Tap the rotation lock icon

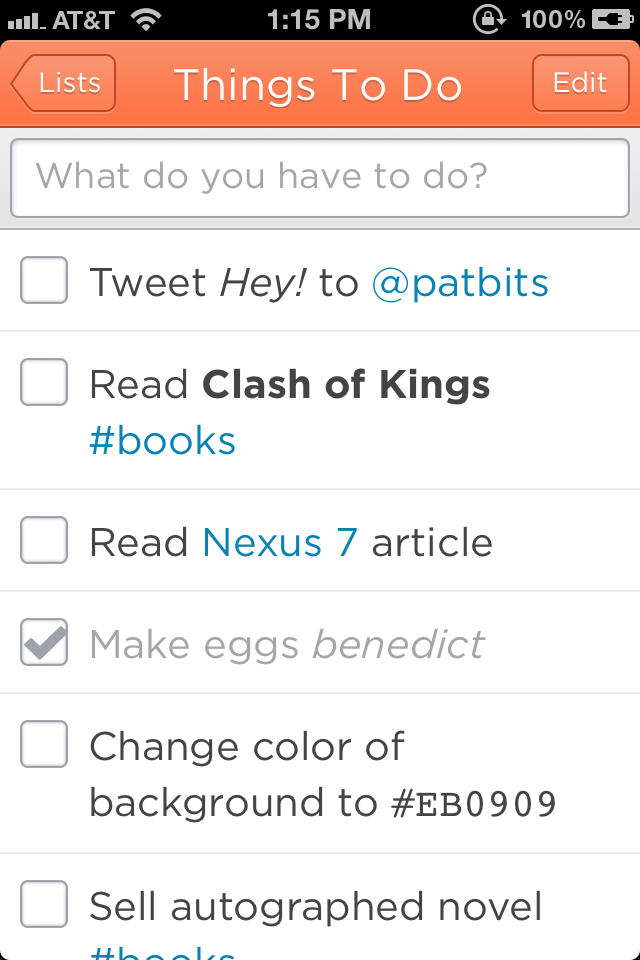(489, 20)
